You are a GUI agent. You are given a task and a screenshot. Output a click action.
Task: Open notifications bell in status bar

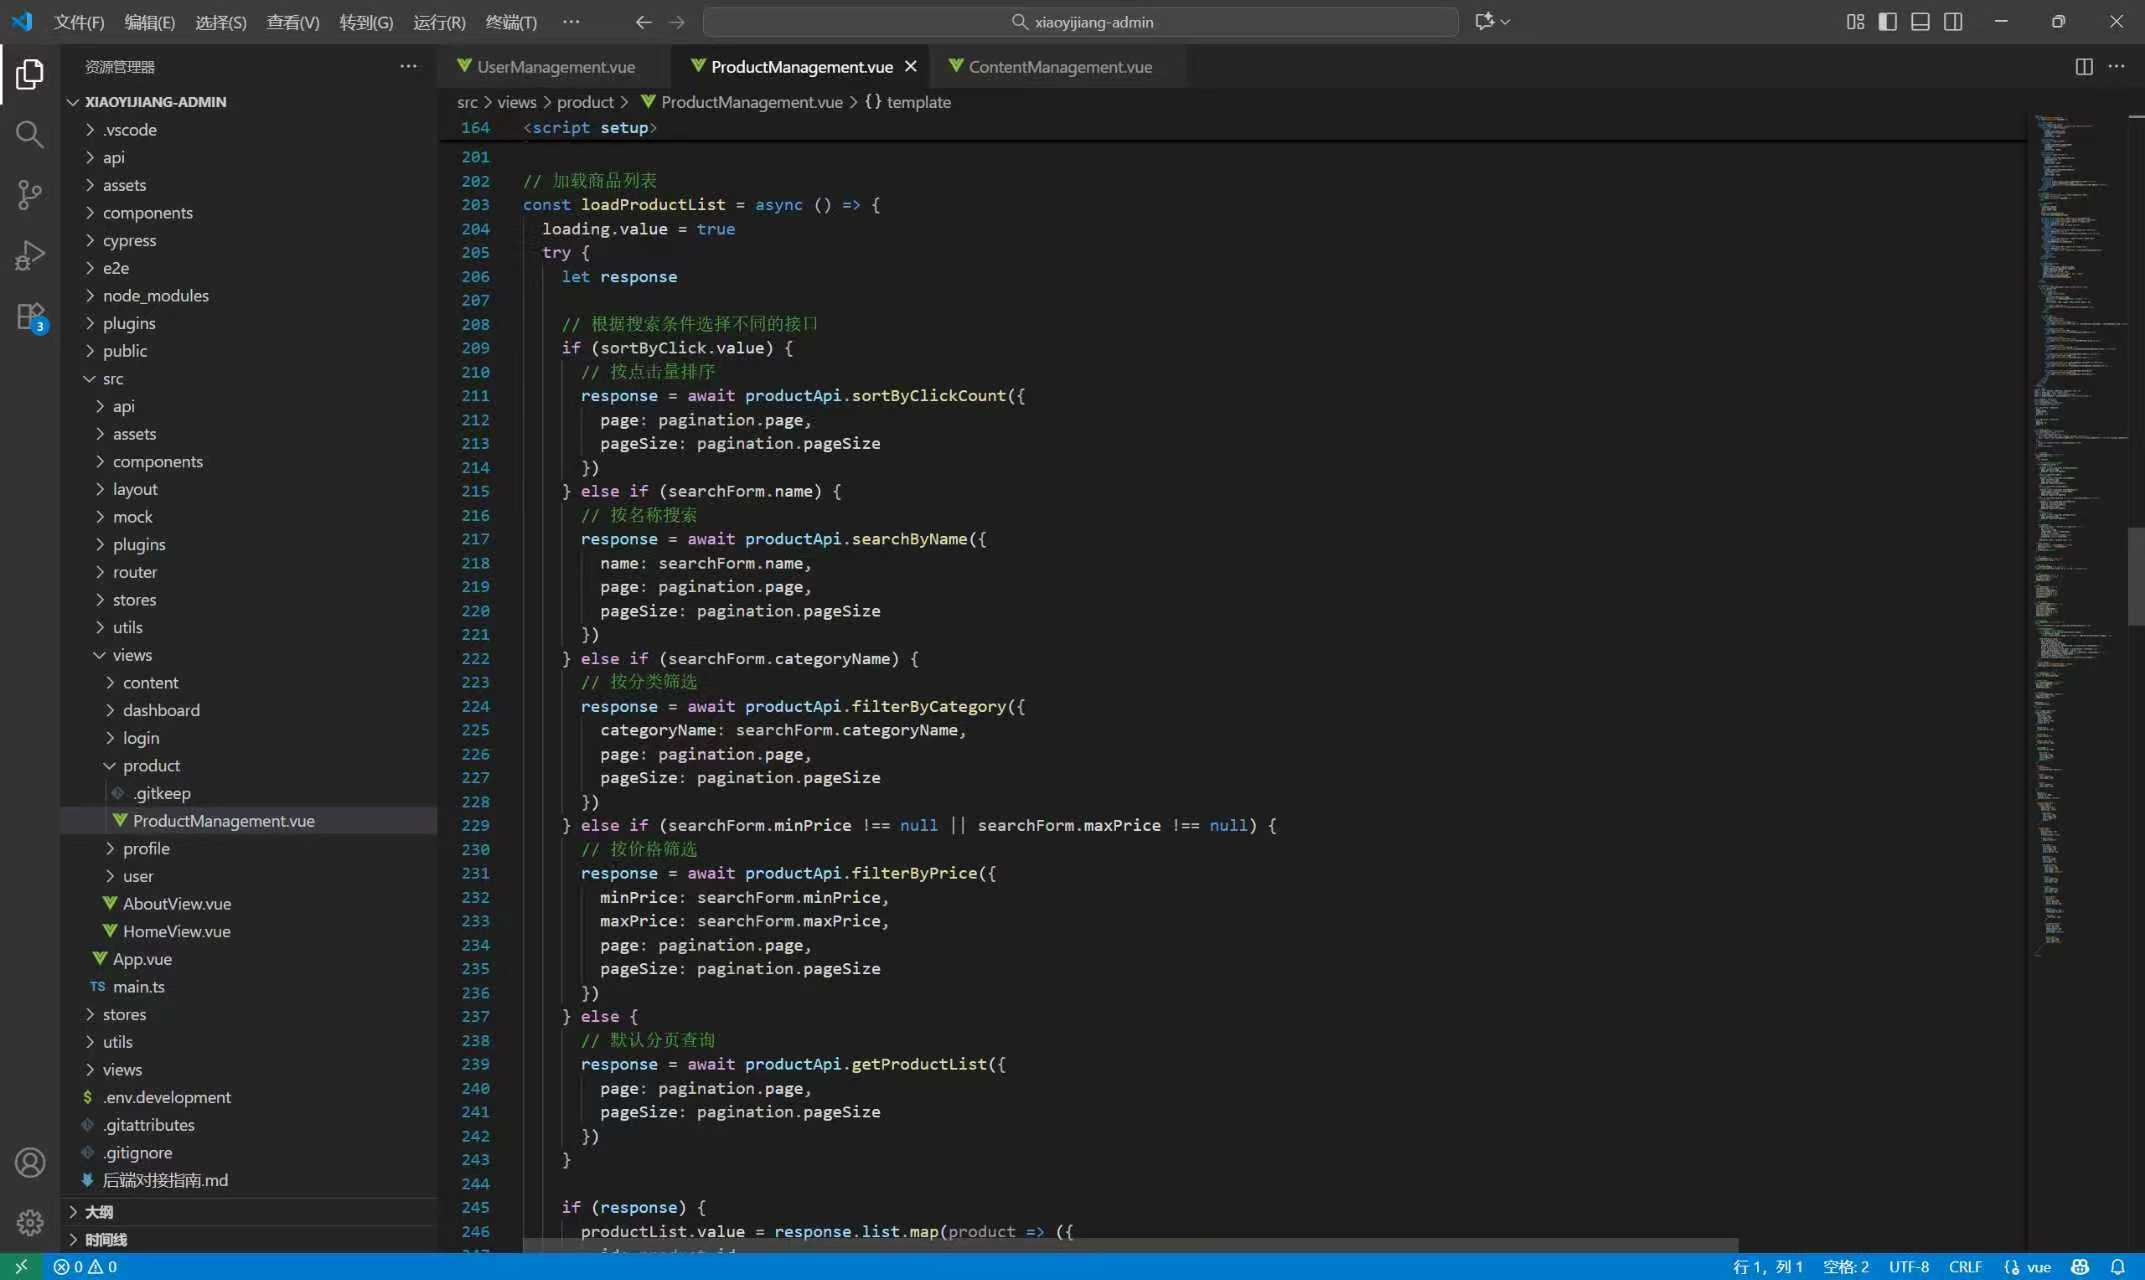pyautogui.click(x=2117, y=1266)
